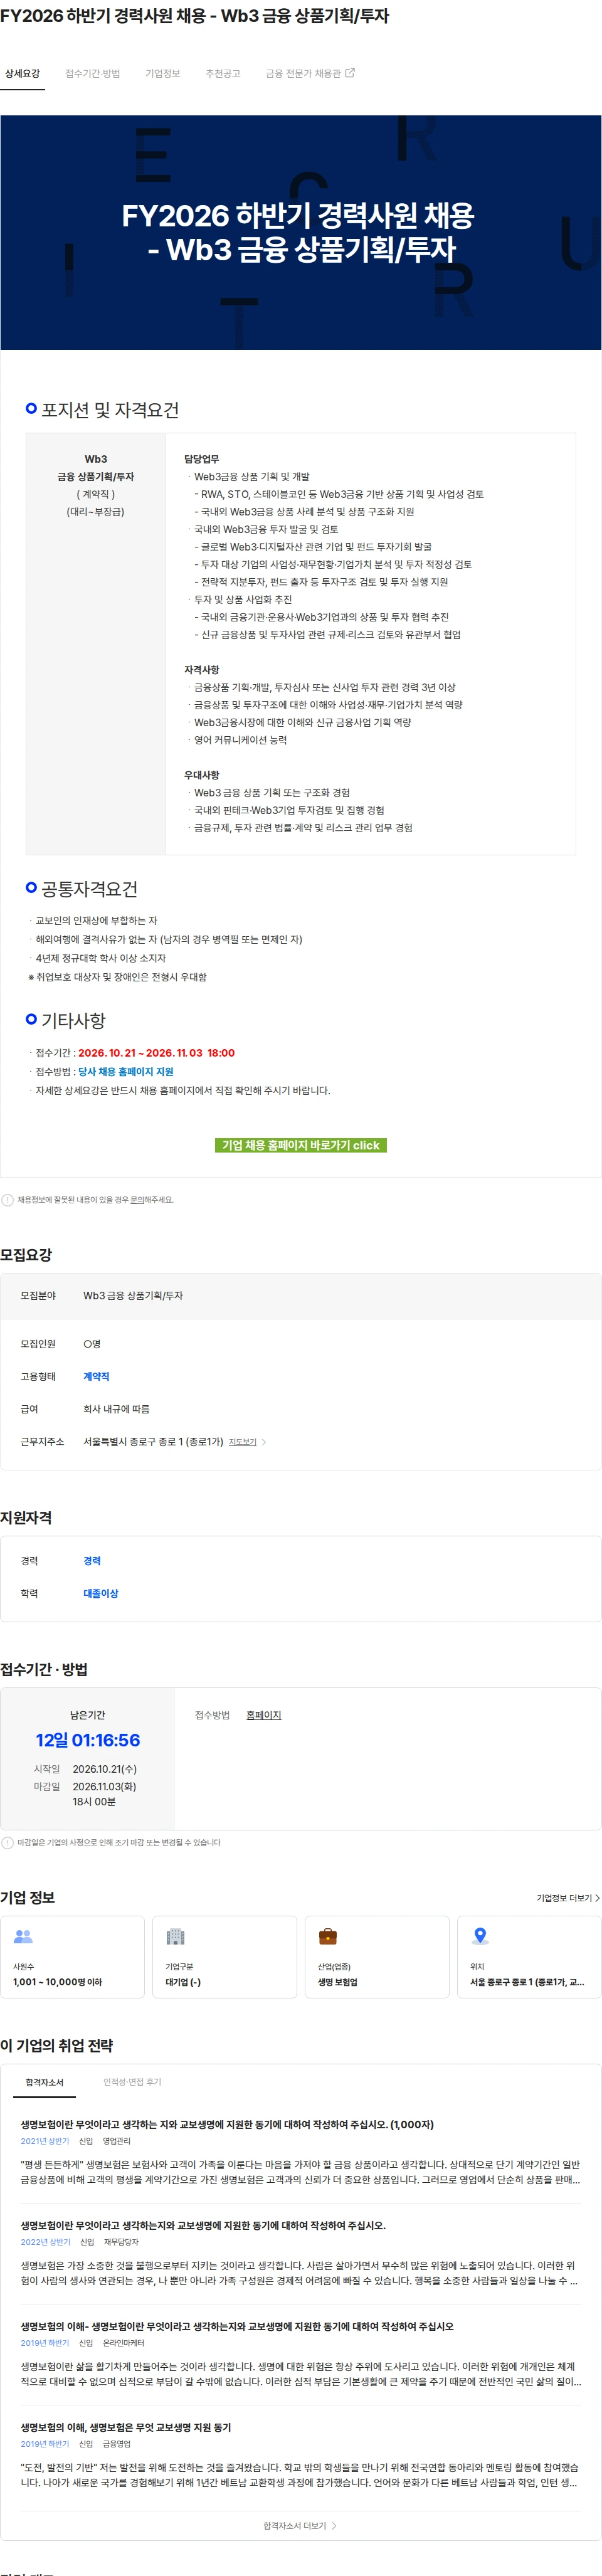The image size is (602, 2576).
Task: Open the 기업정보 tab
Action: (x=162, y=73)
